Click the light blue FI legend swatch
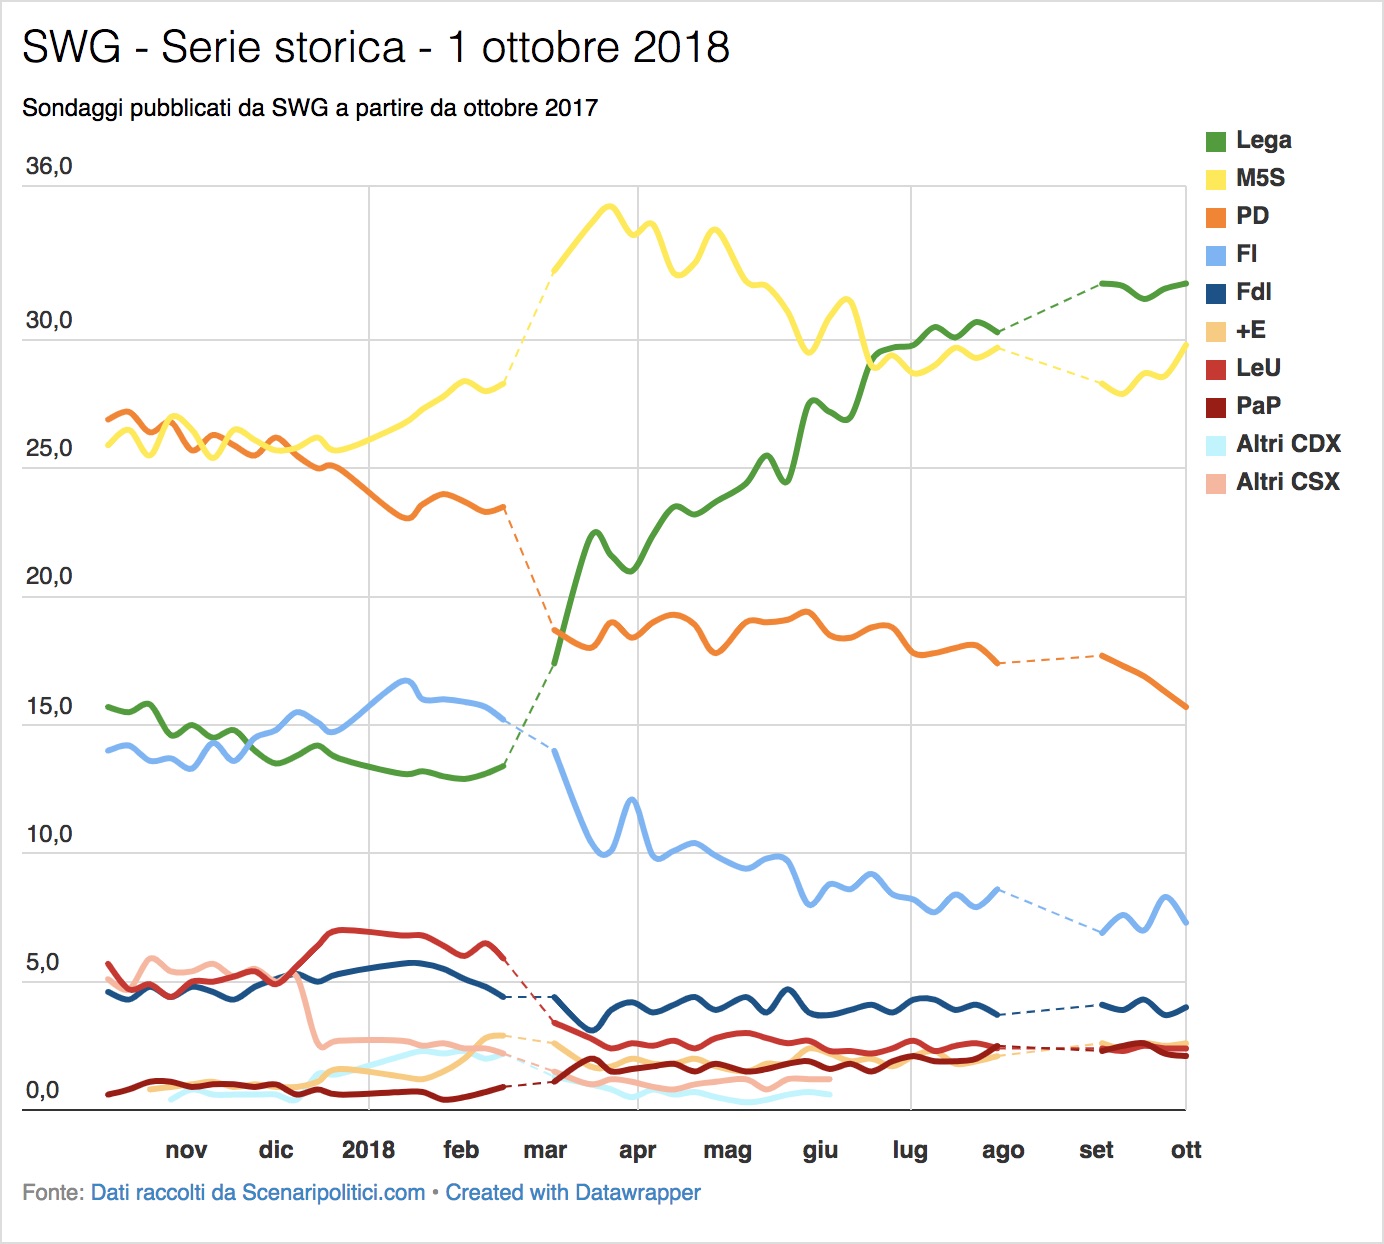 pos(1215,256)
